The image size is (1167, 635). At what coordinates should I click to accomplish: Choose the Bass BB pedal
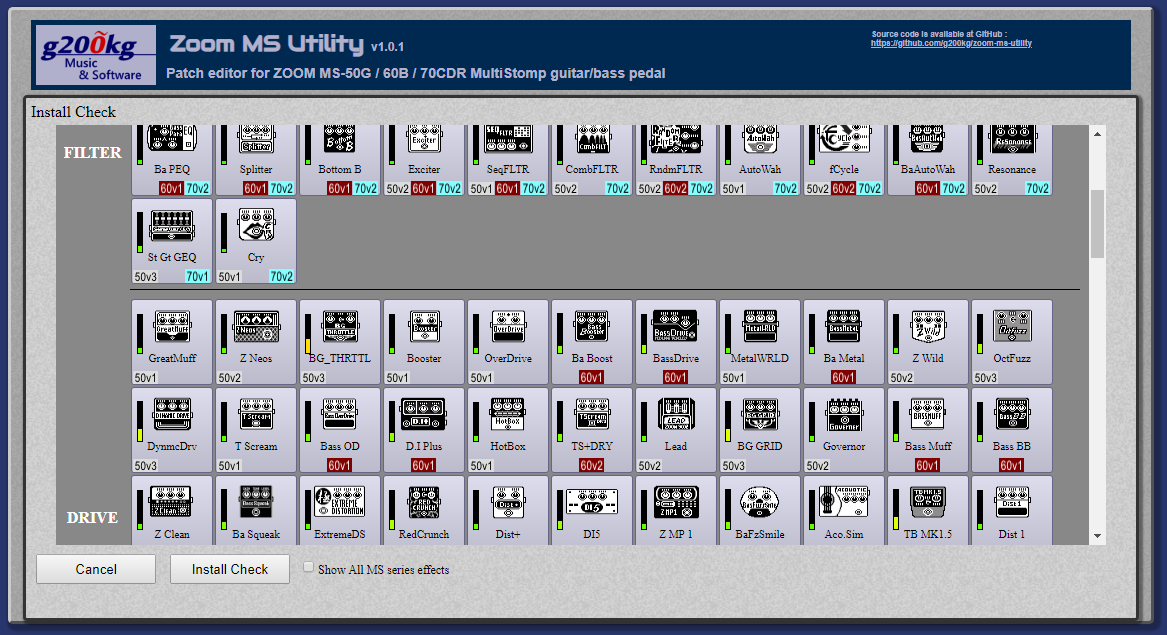[x=1013, y=430]
